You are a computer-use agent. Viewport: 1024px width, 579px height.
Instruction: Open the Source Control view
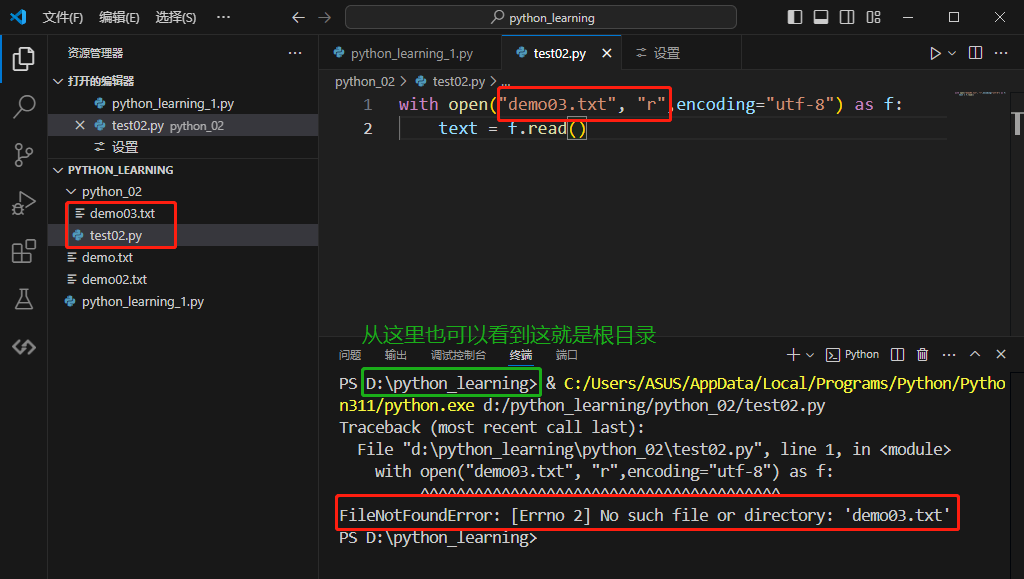coord(24,155)
